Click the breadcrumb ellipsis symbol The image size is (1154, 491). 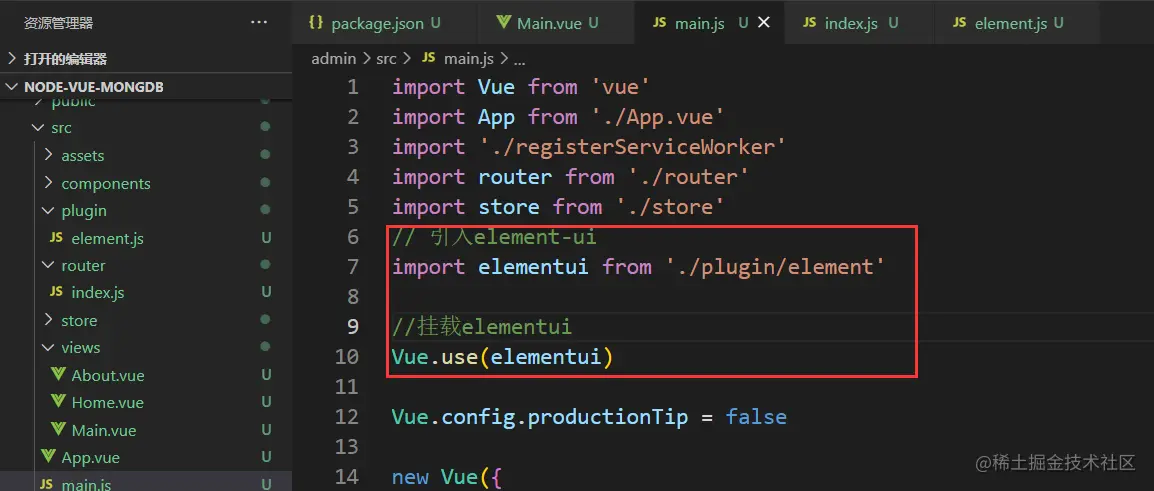[x=519, y=60]
